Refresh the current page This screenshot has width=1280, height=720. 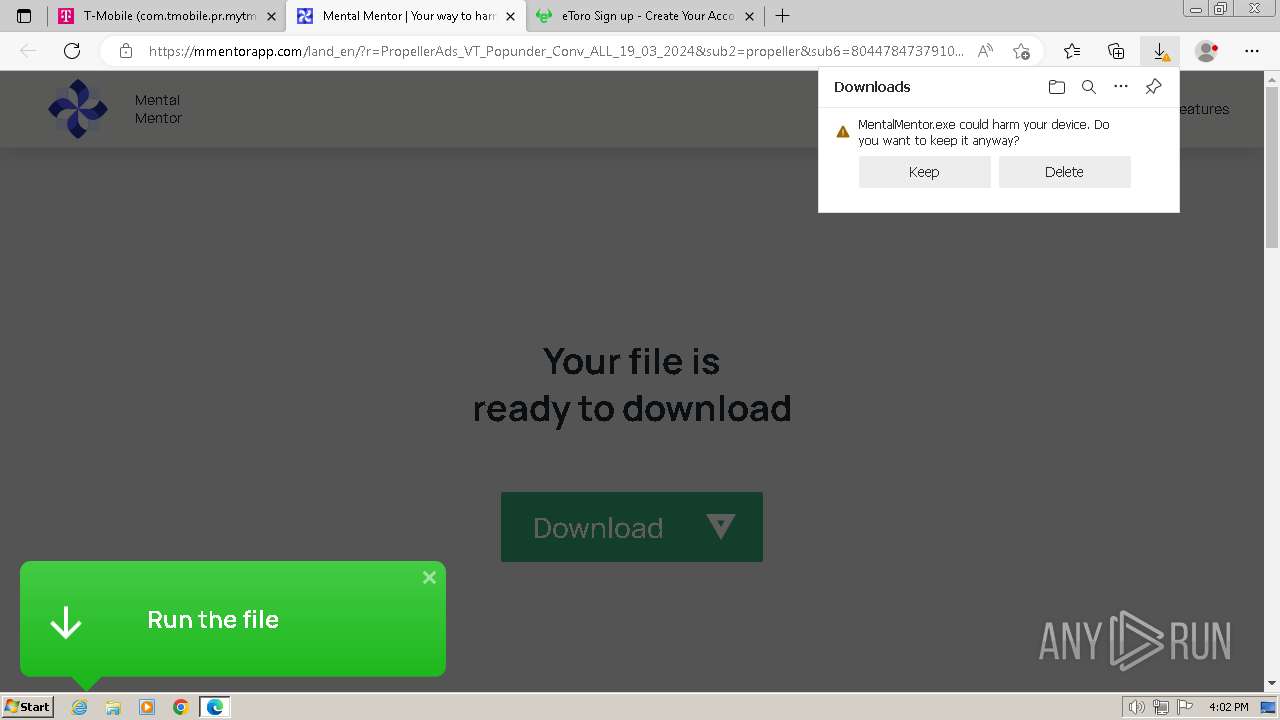pos(72,51)
